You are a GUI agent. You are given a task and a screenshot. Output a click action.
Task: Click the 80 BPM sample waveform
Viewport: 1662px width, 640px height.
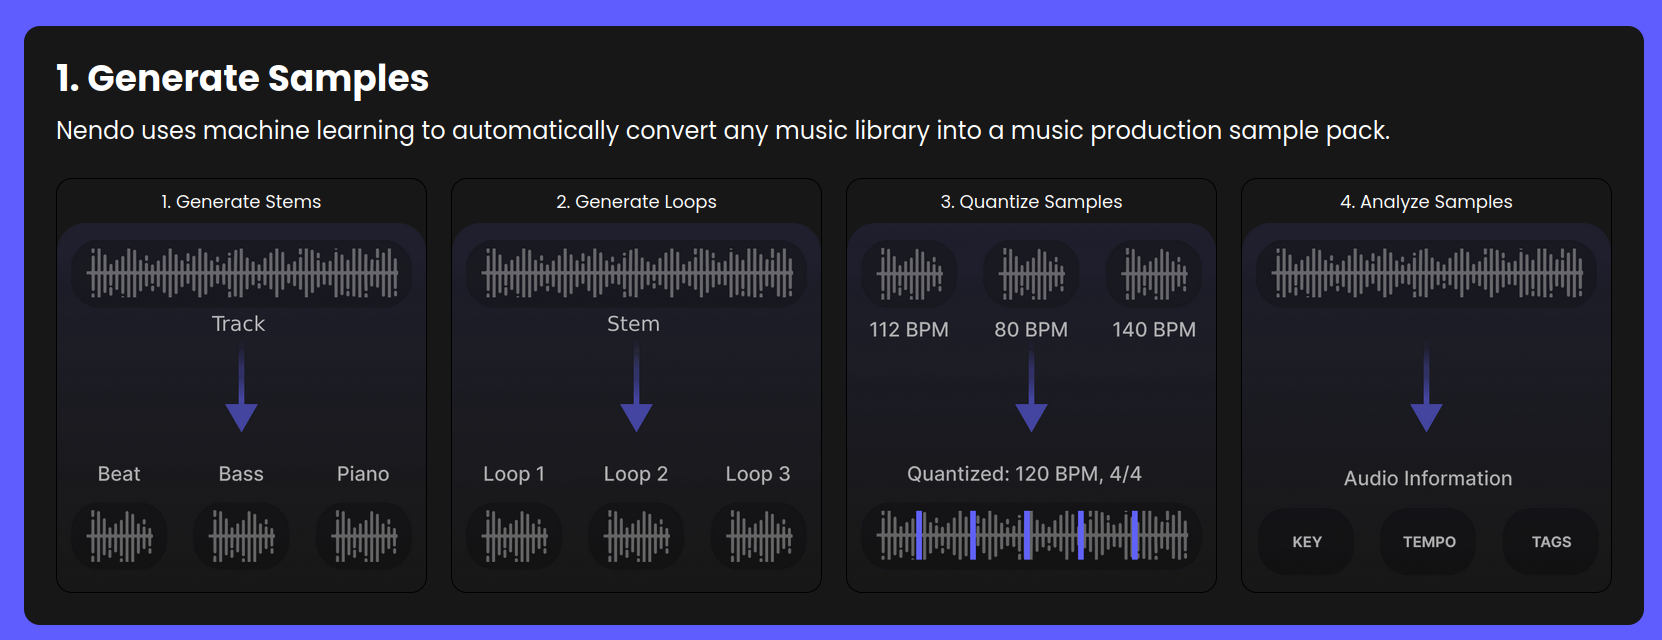[x=1031, y=273]
